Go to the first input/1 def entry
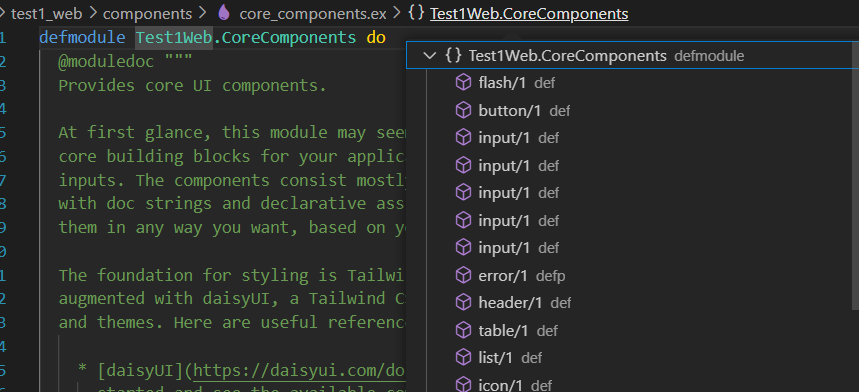859x392 pixels. pyautogui.click(x=629, y=138)
